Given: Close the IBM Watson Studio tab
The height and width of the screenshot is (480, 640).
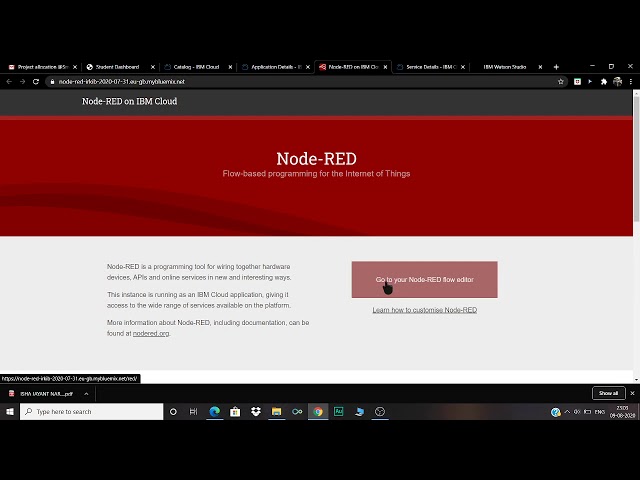Looking at the screenshot, I should 540,67.
